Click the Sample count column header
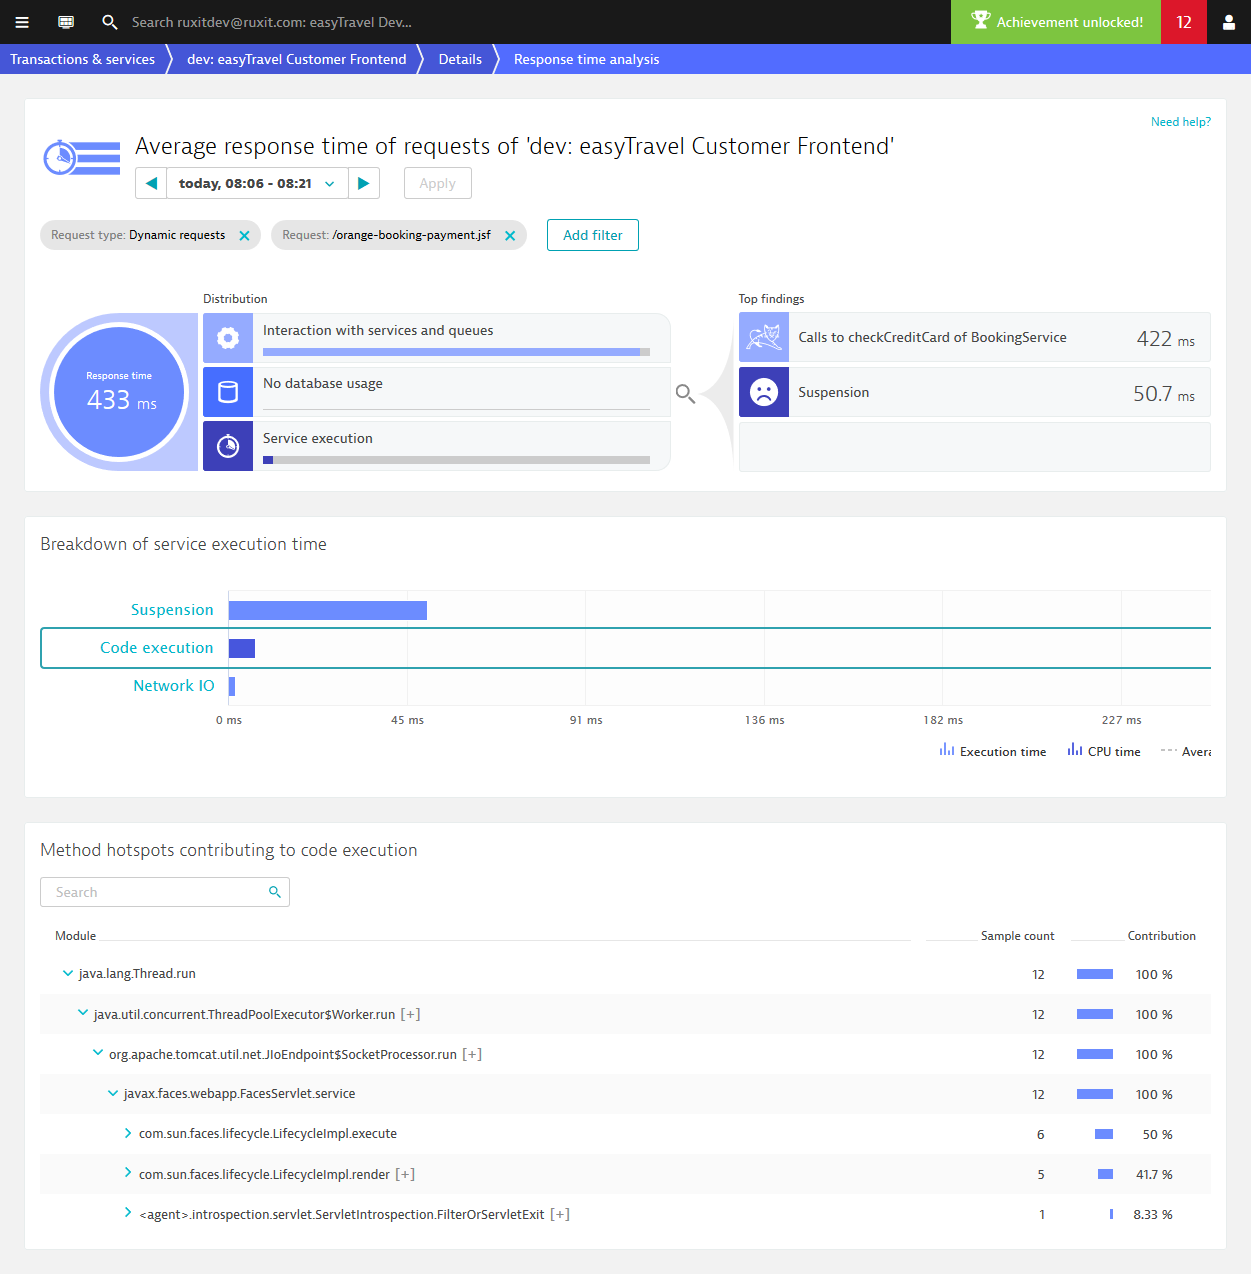The image size is (1251, 1274). (1018, 936)
